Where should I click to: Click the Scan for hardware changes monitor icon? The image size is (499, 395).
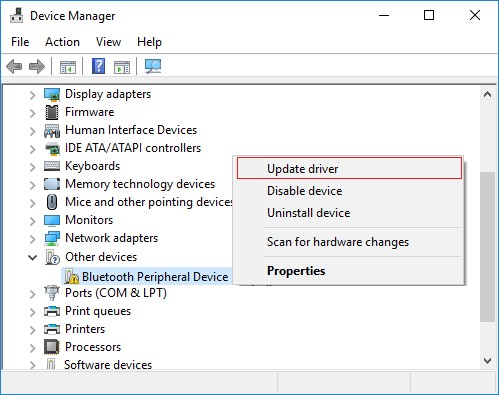153,66
